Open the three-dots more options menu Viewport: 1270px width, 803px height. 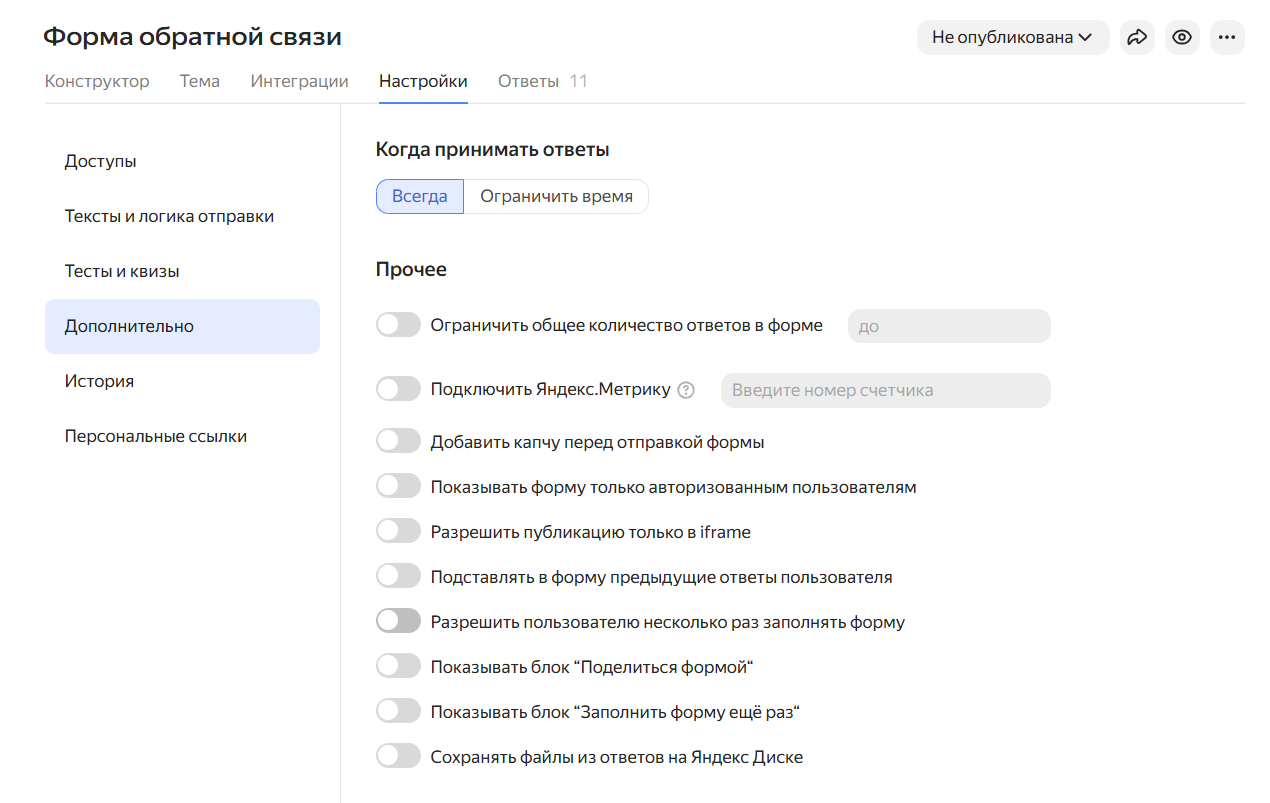click(1227, 37)
